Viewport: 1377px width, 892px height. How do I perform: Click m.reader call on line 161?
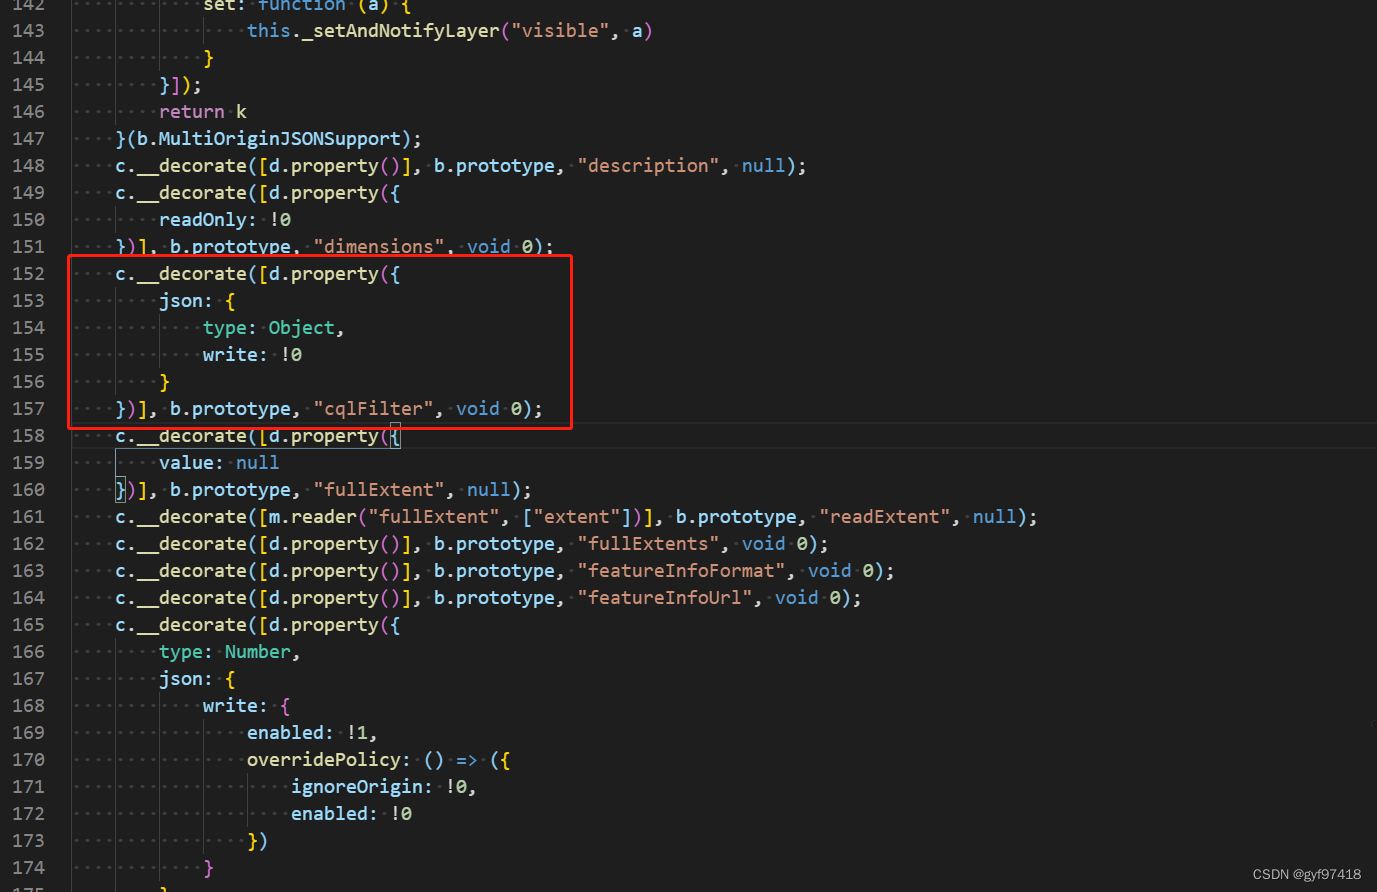coord(313,517)
